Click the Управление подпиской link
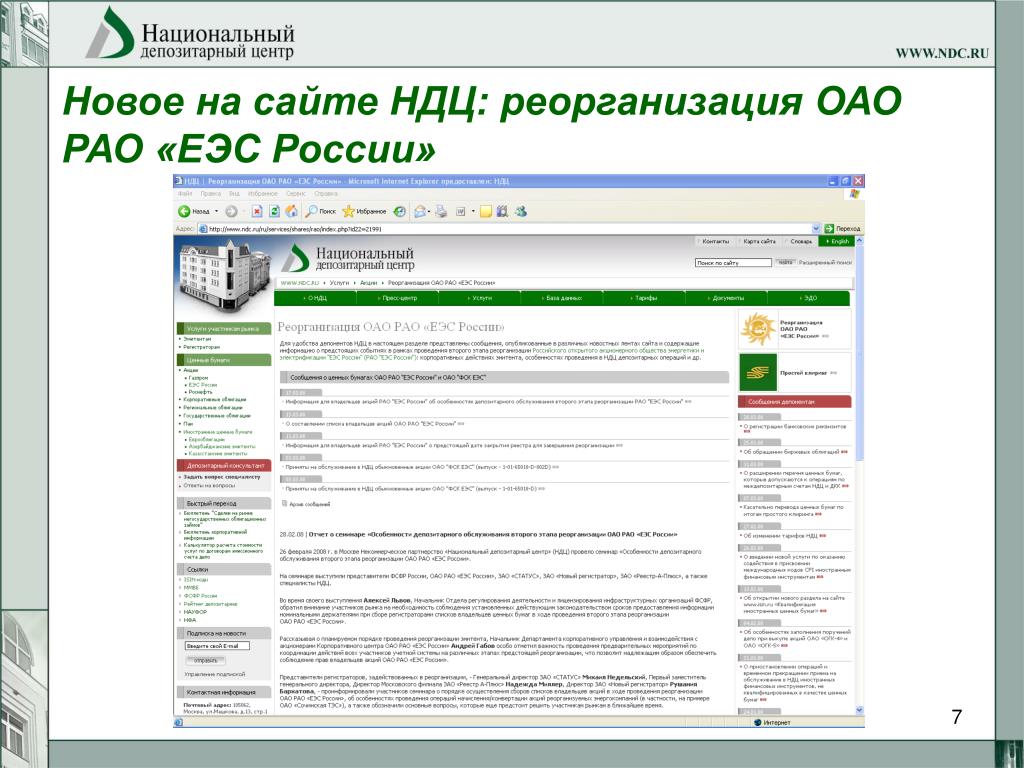The image size is (1024, 768). coord(215,674)
